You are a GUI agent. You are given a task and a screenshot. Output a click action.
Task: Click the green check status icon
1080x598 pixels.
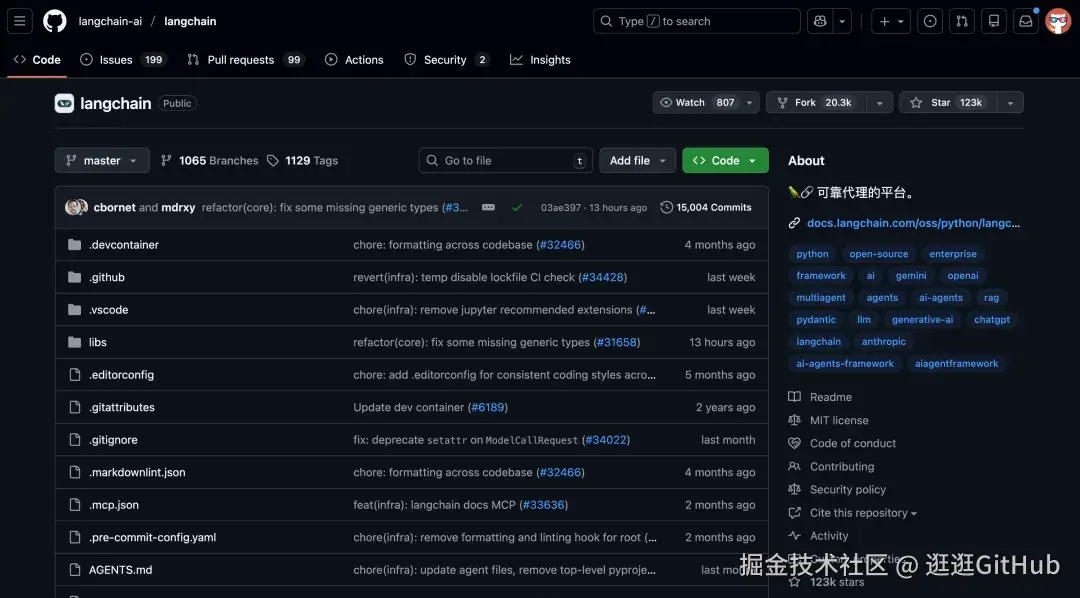coord(517,208)
